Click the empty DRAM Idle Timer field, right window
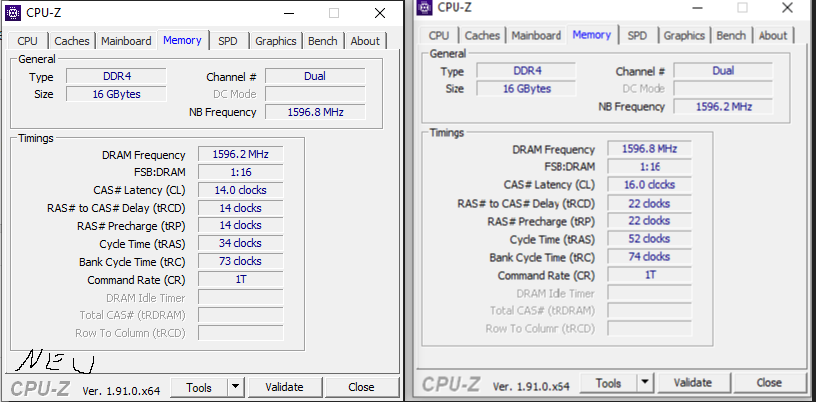Screen dimensions: 816x402 pyautogui.click(x=649, y=293)
